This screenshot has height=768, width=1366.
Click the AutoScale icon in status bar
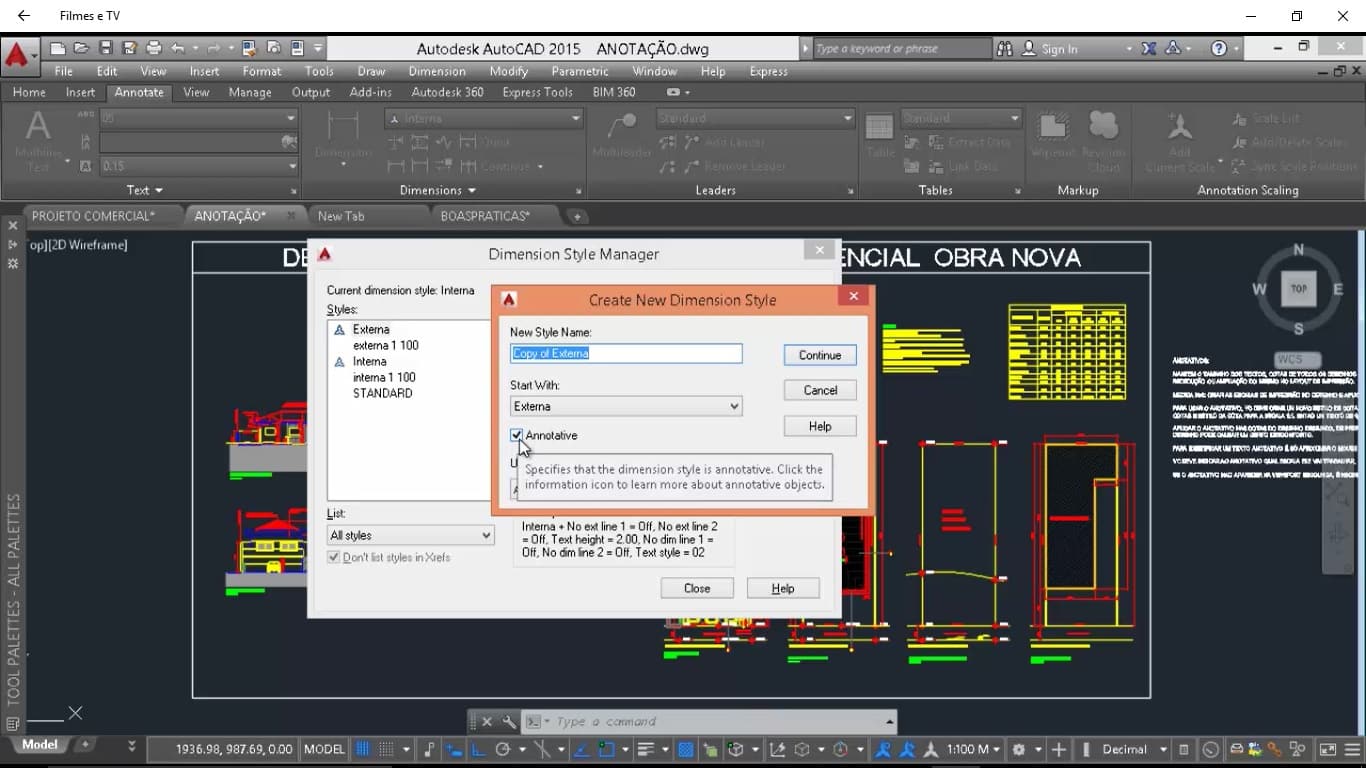[x=908, y=749]
